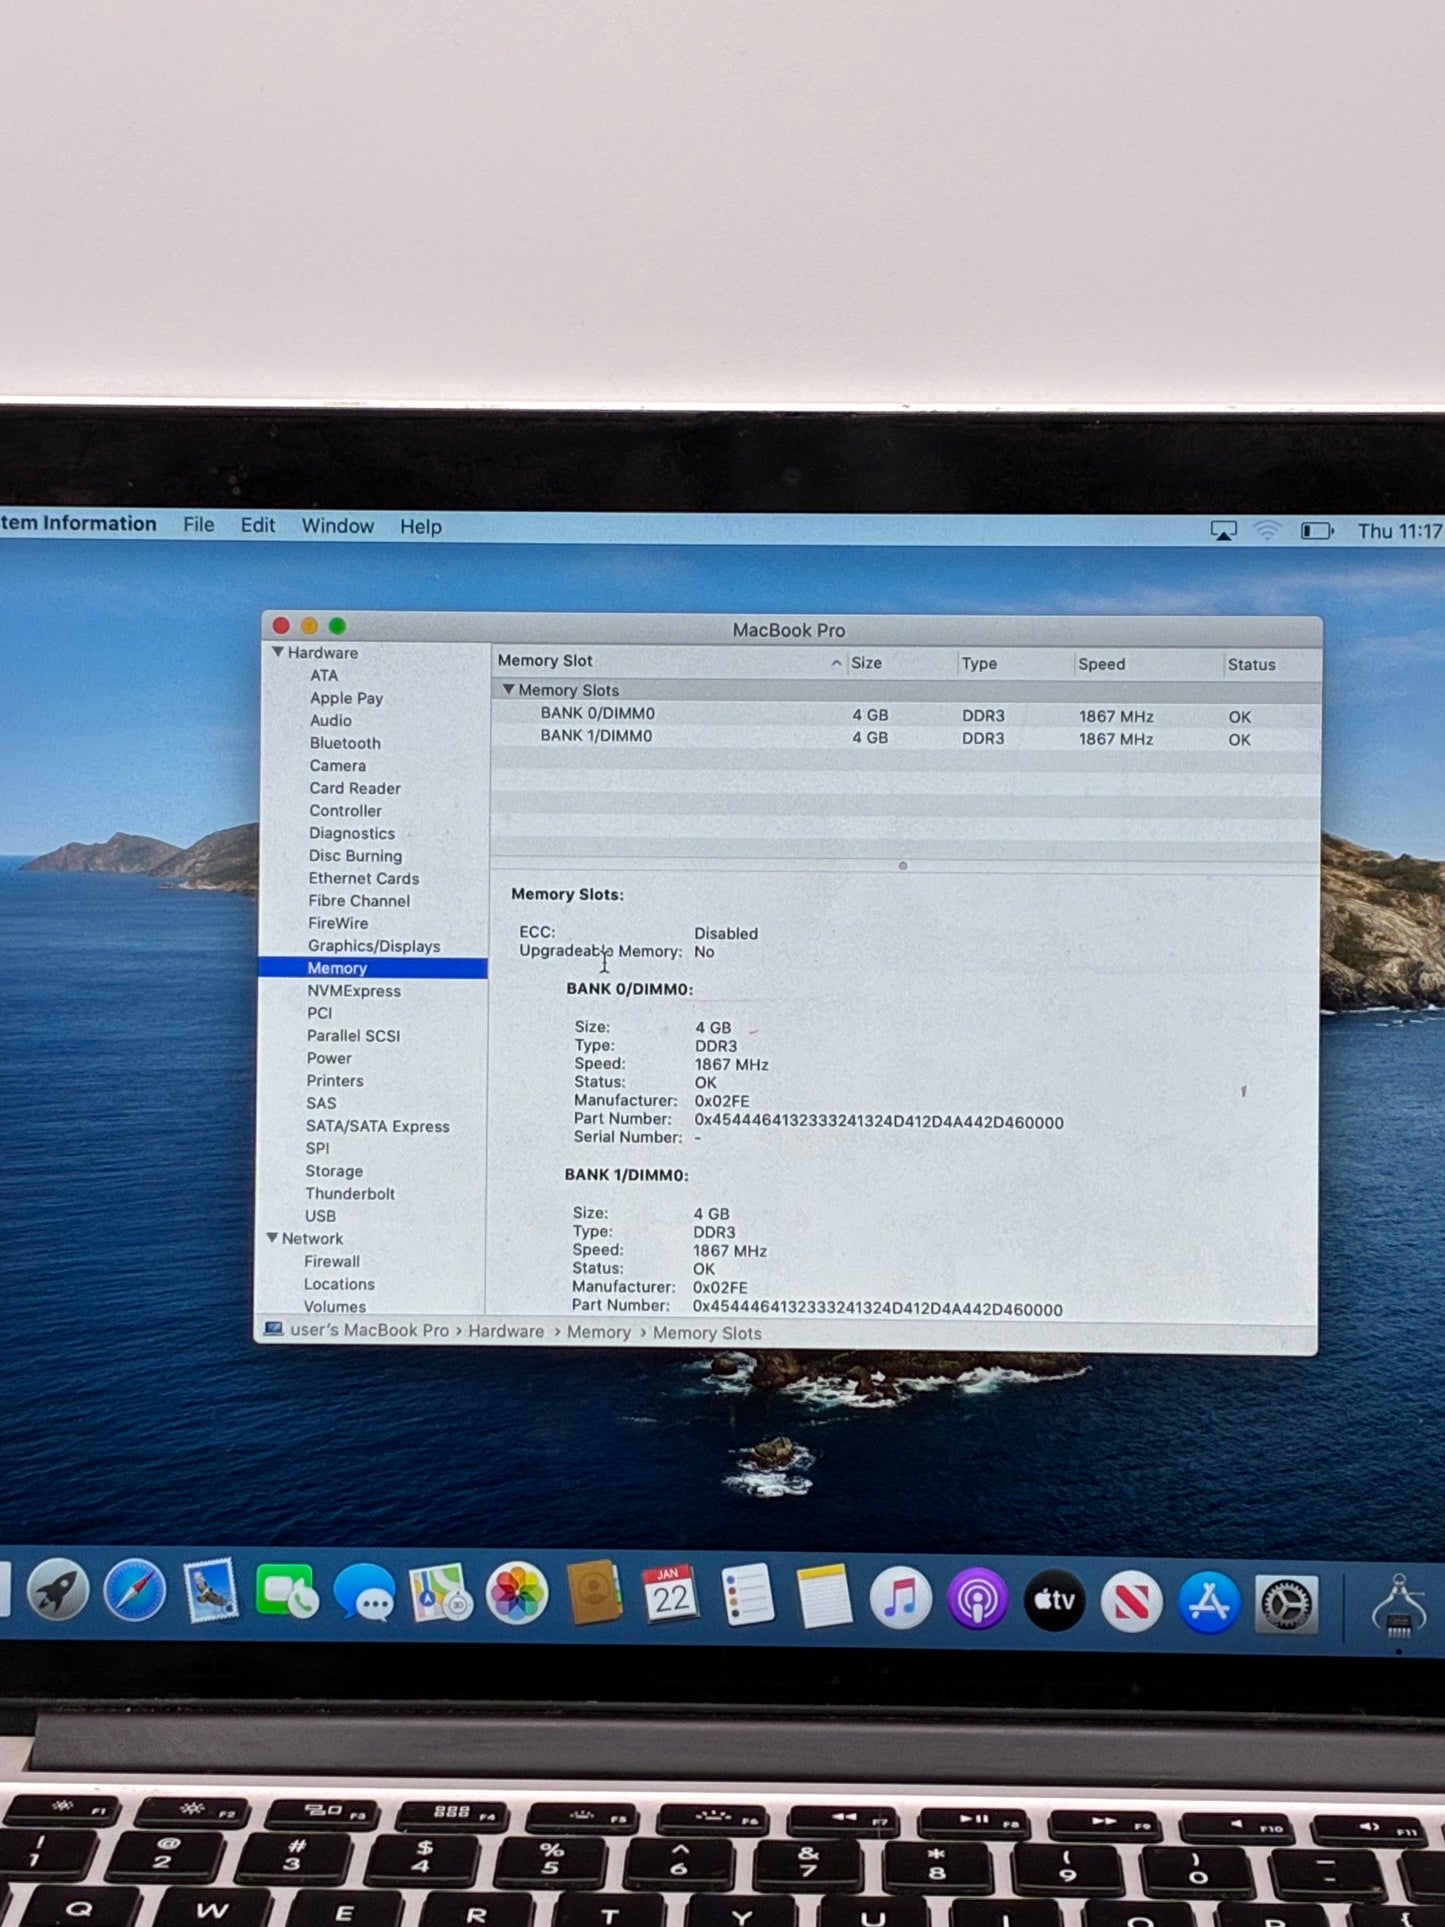Click the pane divider handle dot
1445x1927 pixels.
click(x=903, y=866)
